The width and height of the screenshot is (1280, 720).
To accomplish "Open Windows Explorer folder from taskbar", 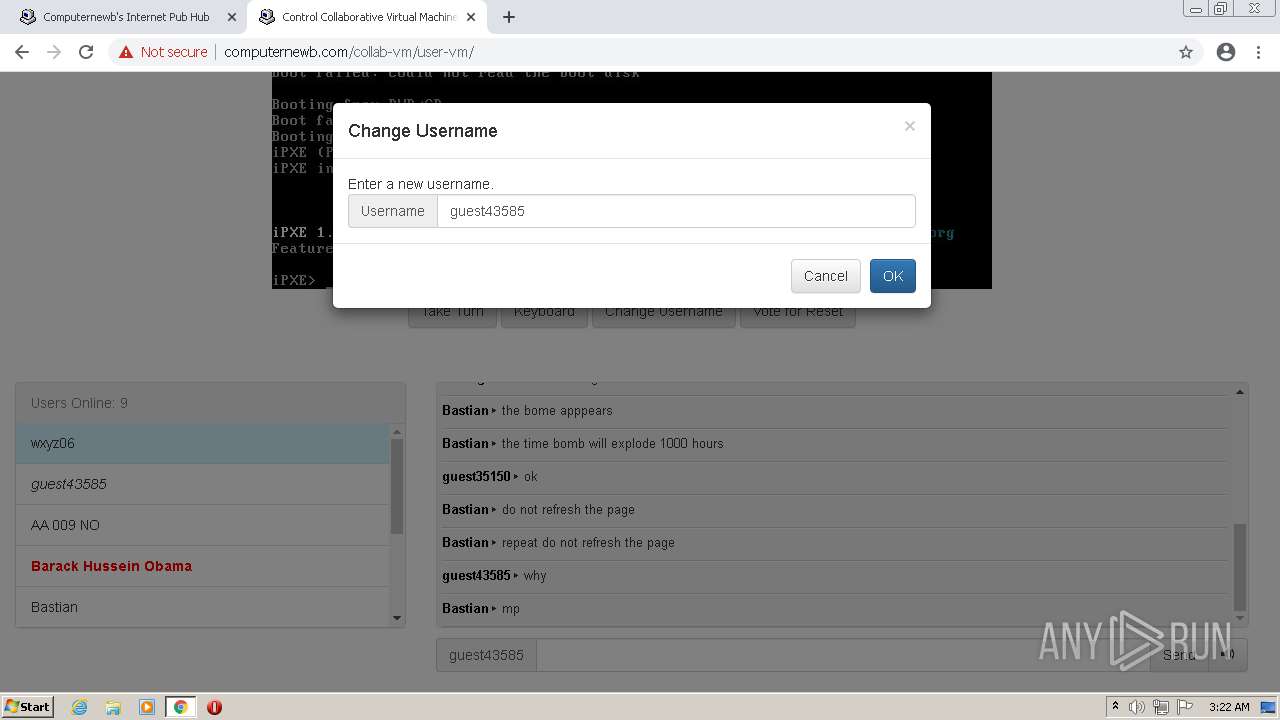I will pyautogui.click(x=113, y=707).
